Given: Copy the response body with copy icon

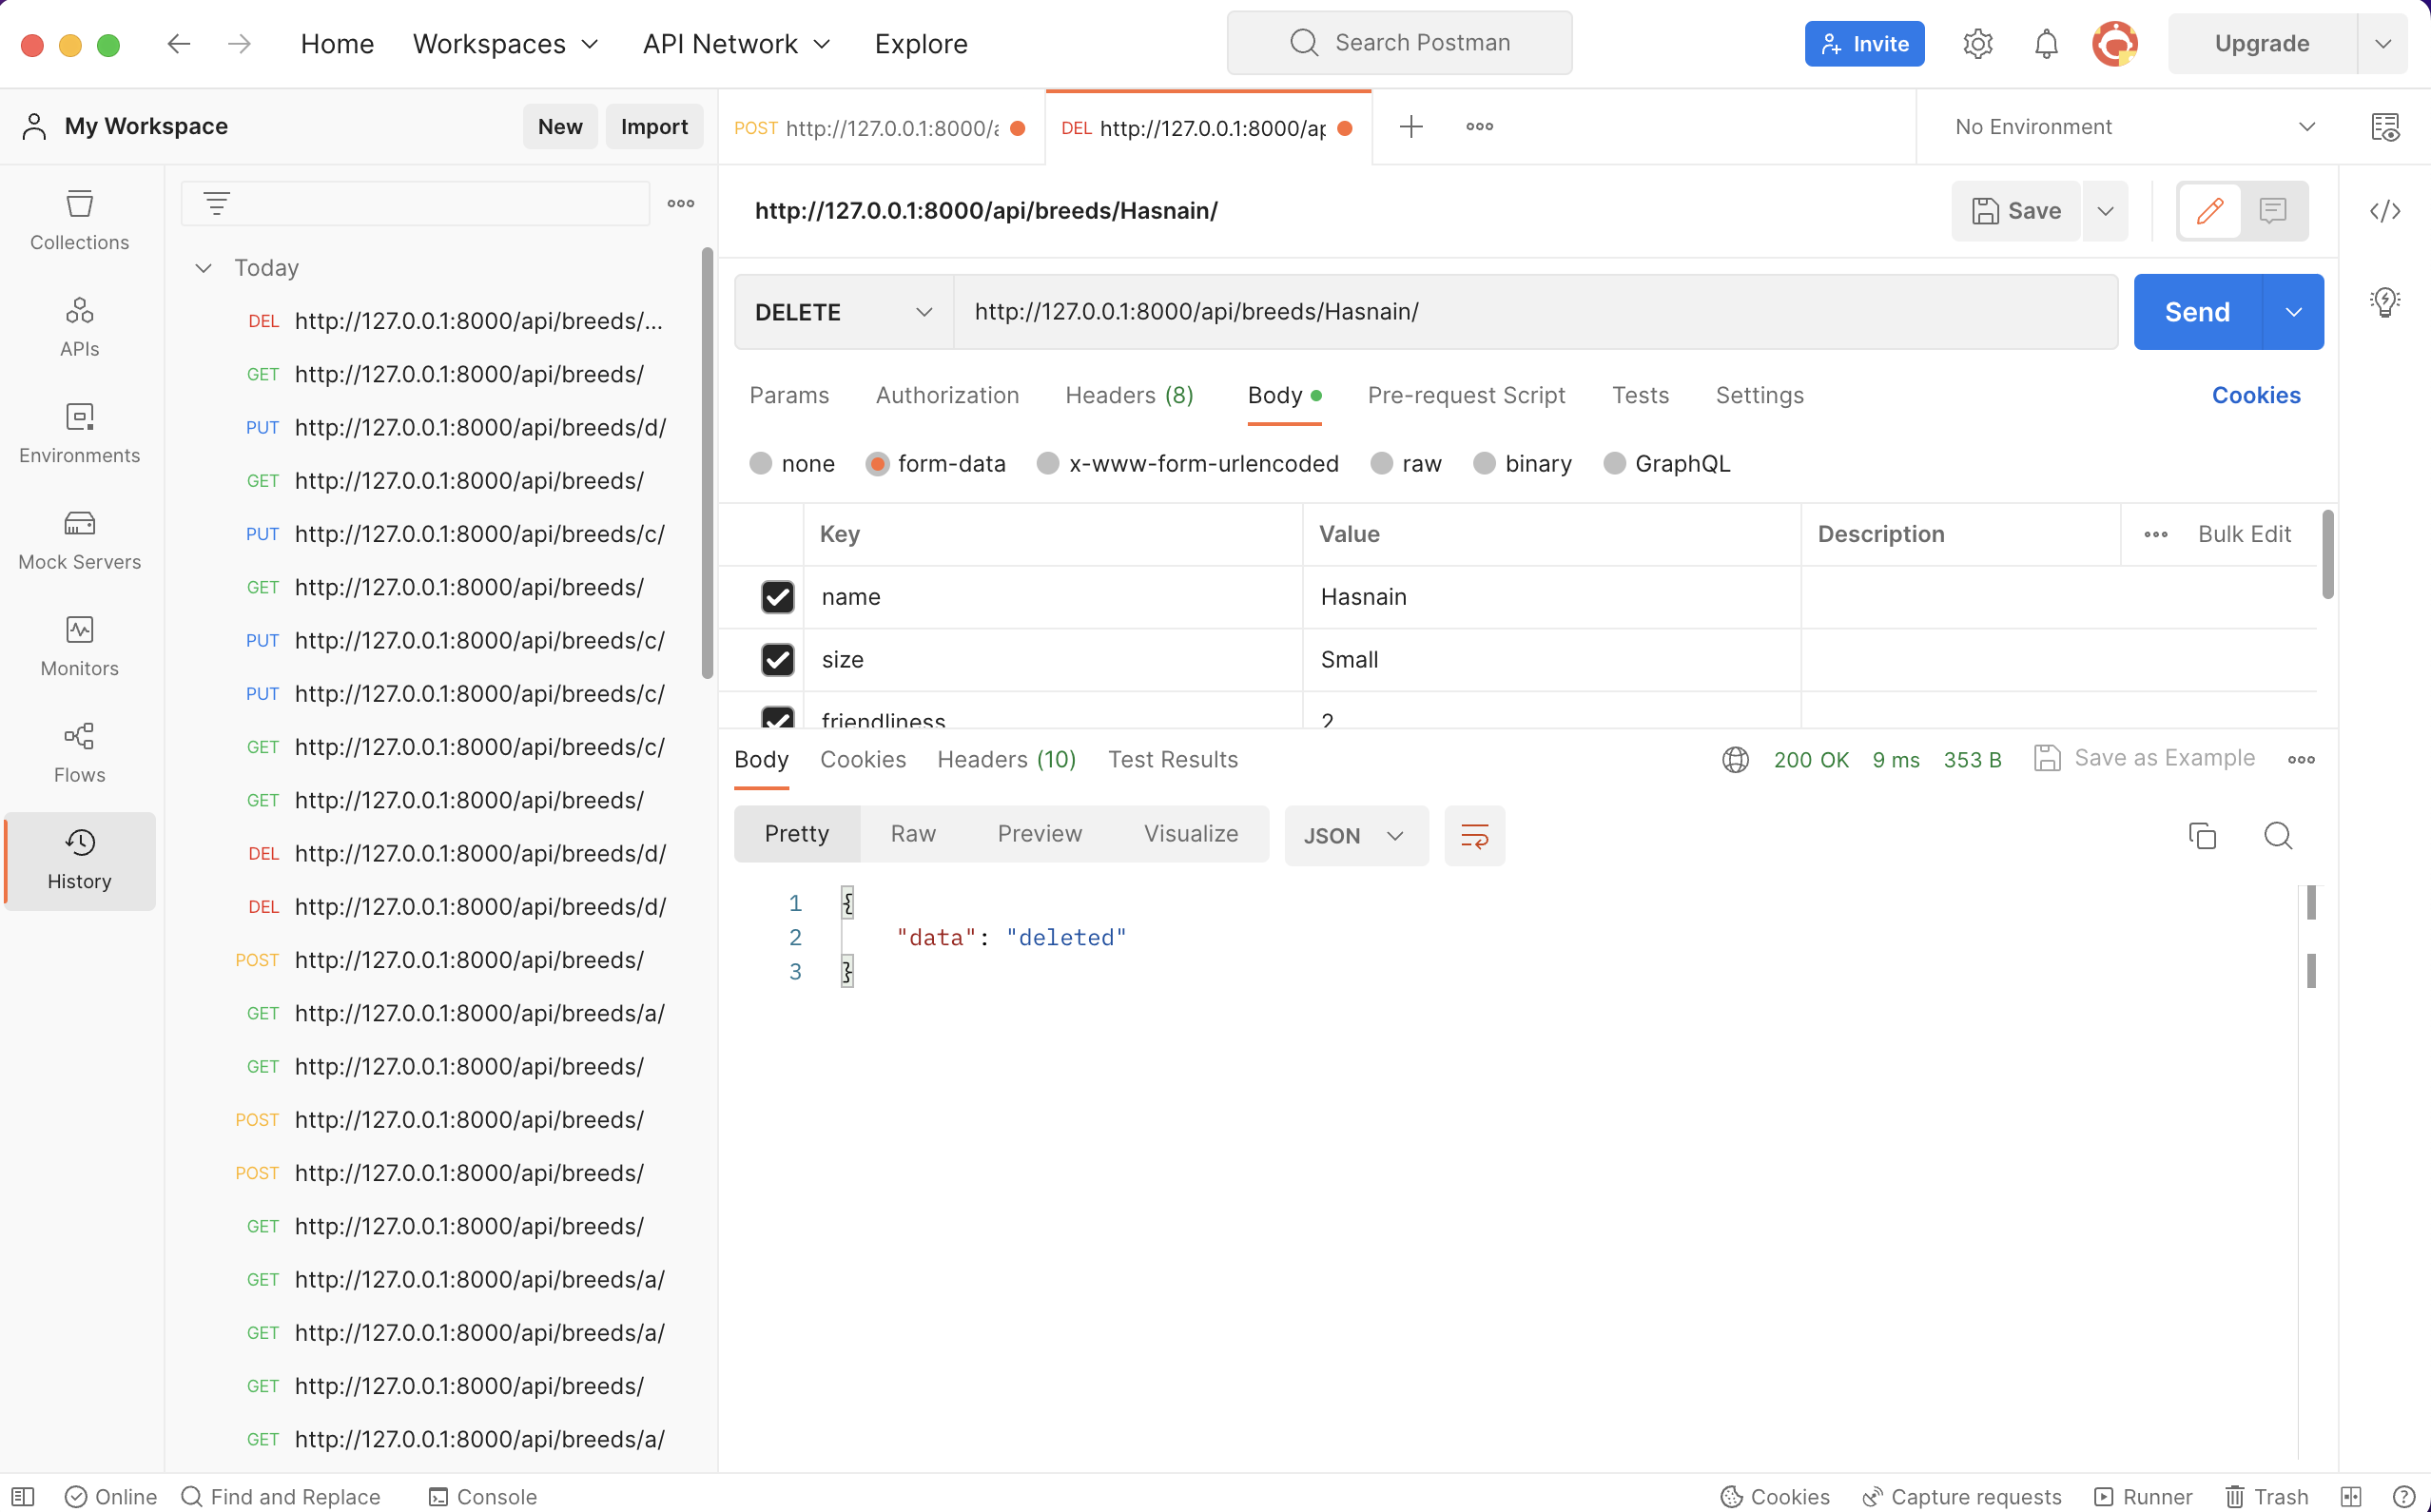Looking at the screenshot, I should point(2201,835).
